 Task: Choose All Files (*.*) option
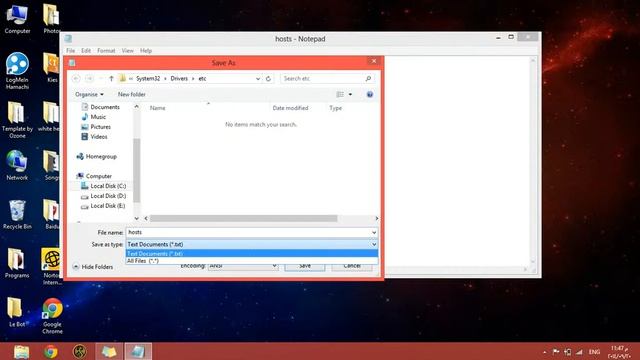coord(251,261)
